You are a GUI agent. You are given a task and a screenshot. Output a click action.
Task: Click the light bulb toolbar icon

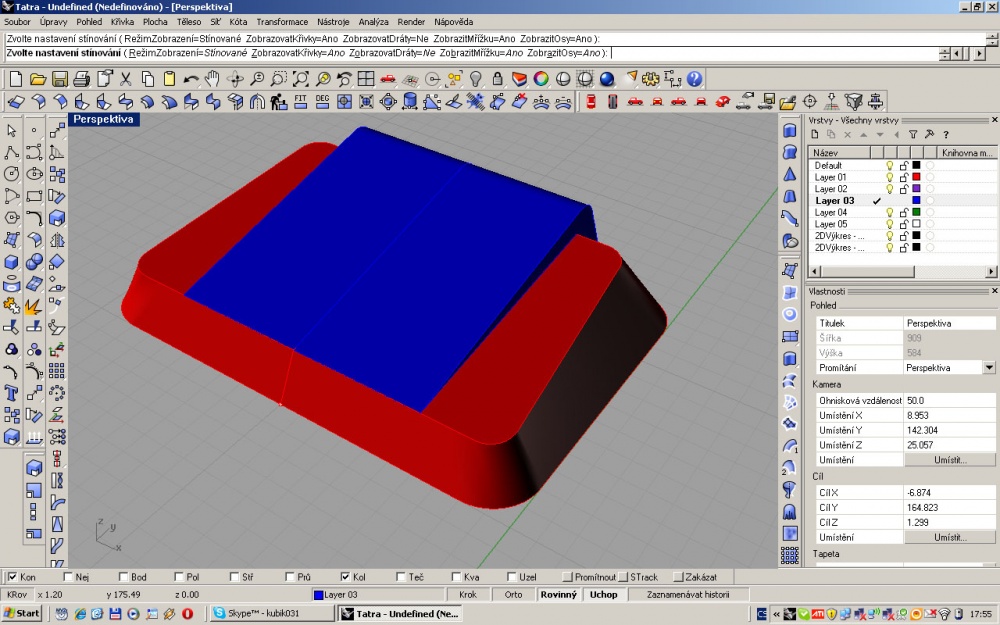(476, 79)
